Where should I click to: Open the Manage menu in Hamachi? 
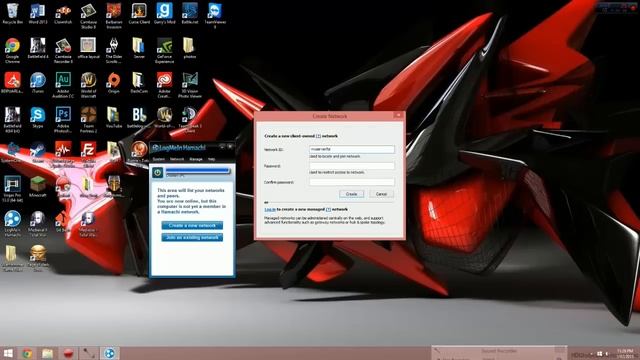pyautogui.click(x=196, y=159)
